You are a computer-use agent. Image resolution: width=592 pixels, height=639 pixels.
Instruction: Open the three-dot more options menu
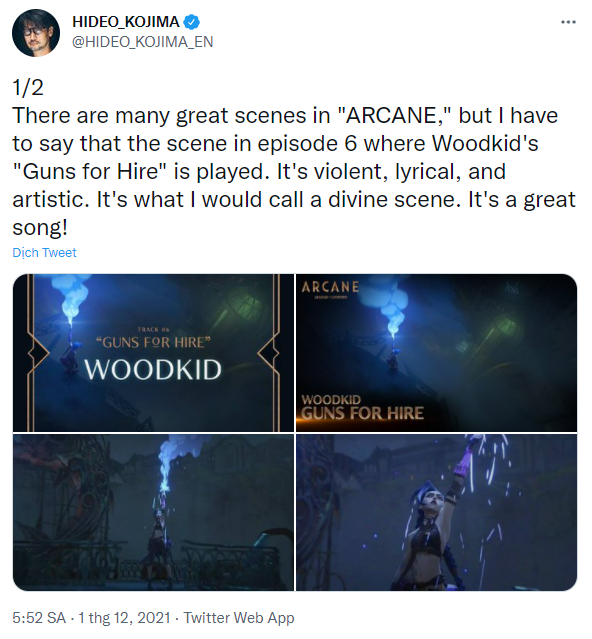coord(568,22)
